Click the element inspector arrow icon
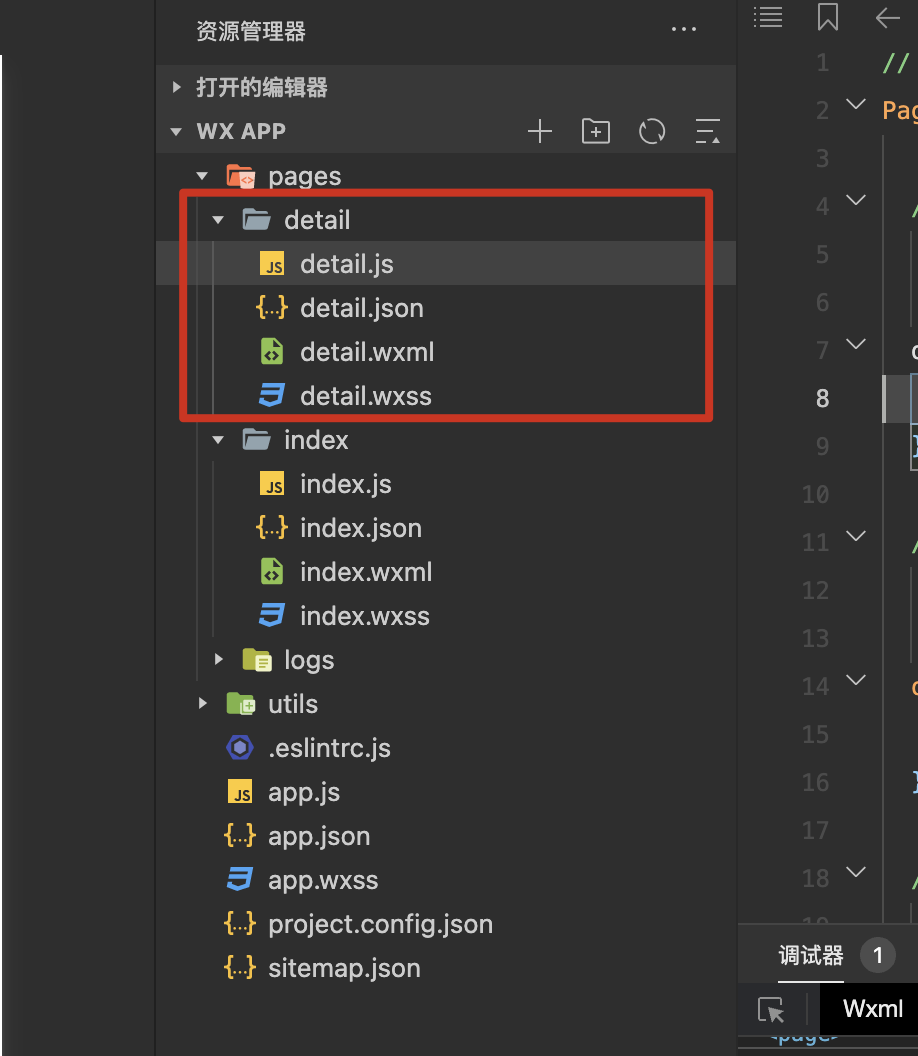918x1056 pixels. pos(771,1010)
